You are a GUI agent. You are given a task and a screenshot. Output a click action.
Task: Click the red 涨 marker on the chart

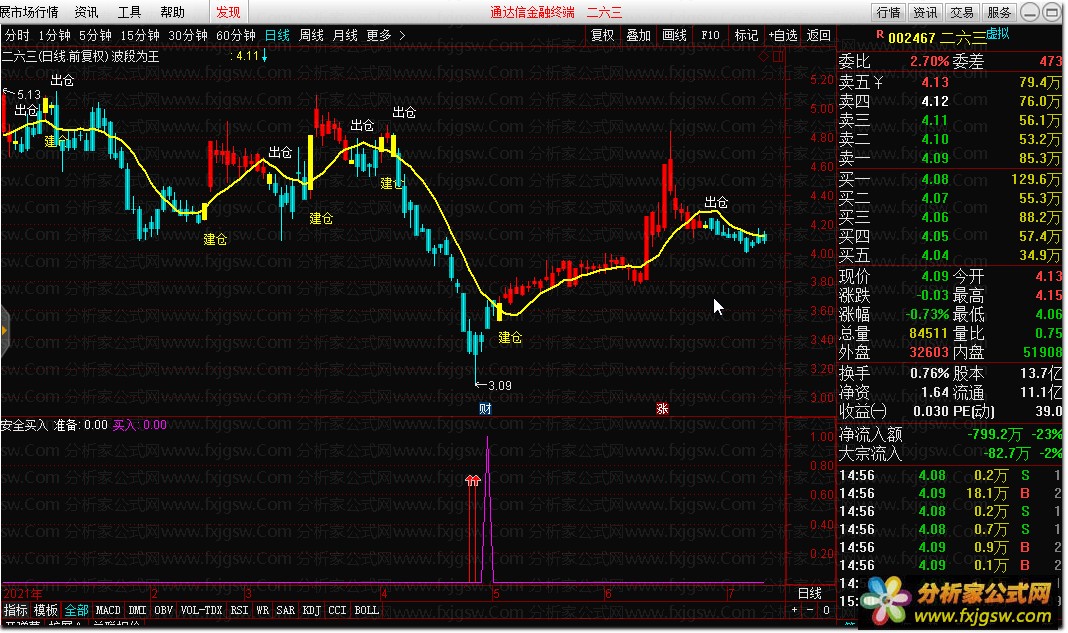pos(661,408)
